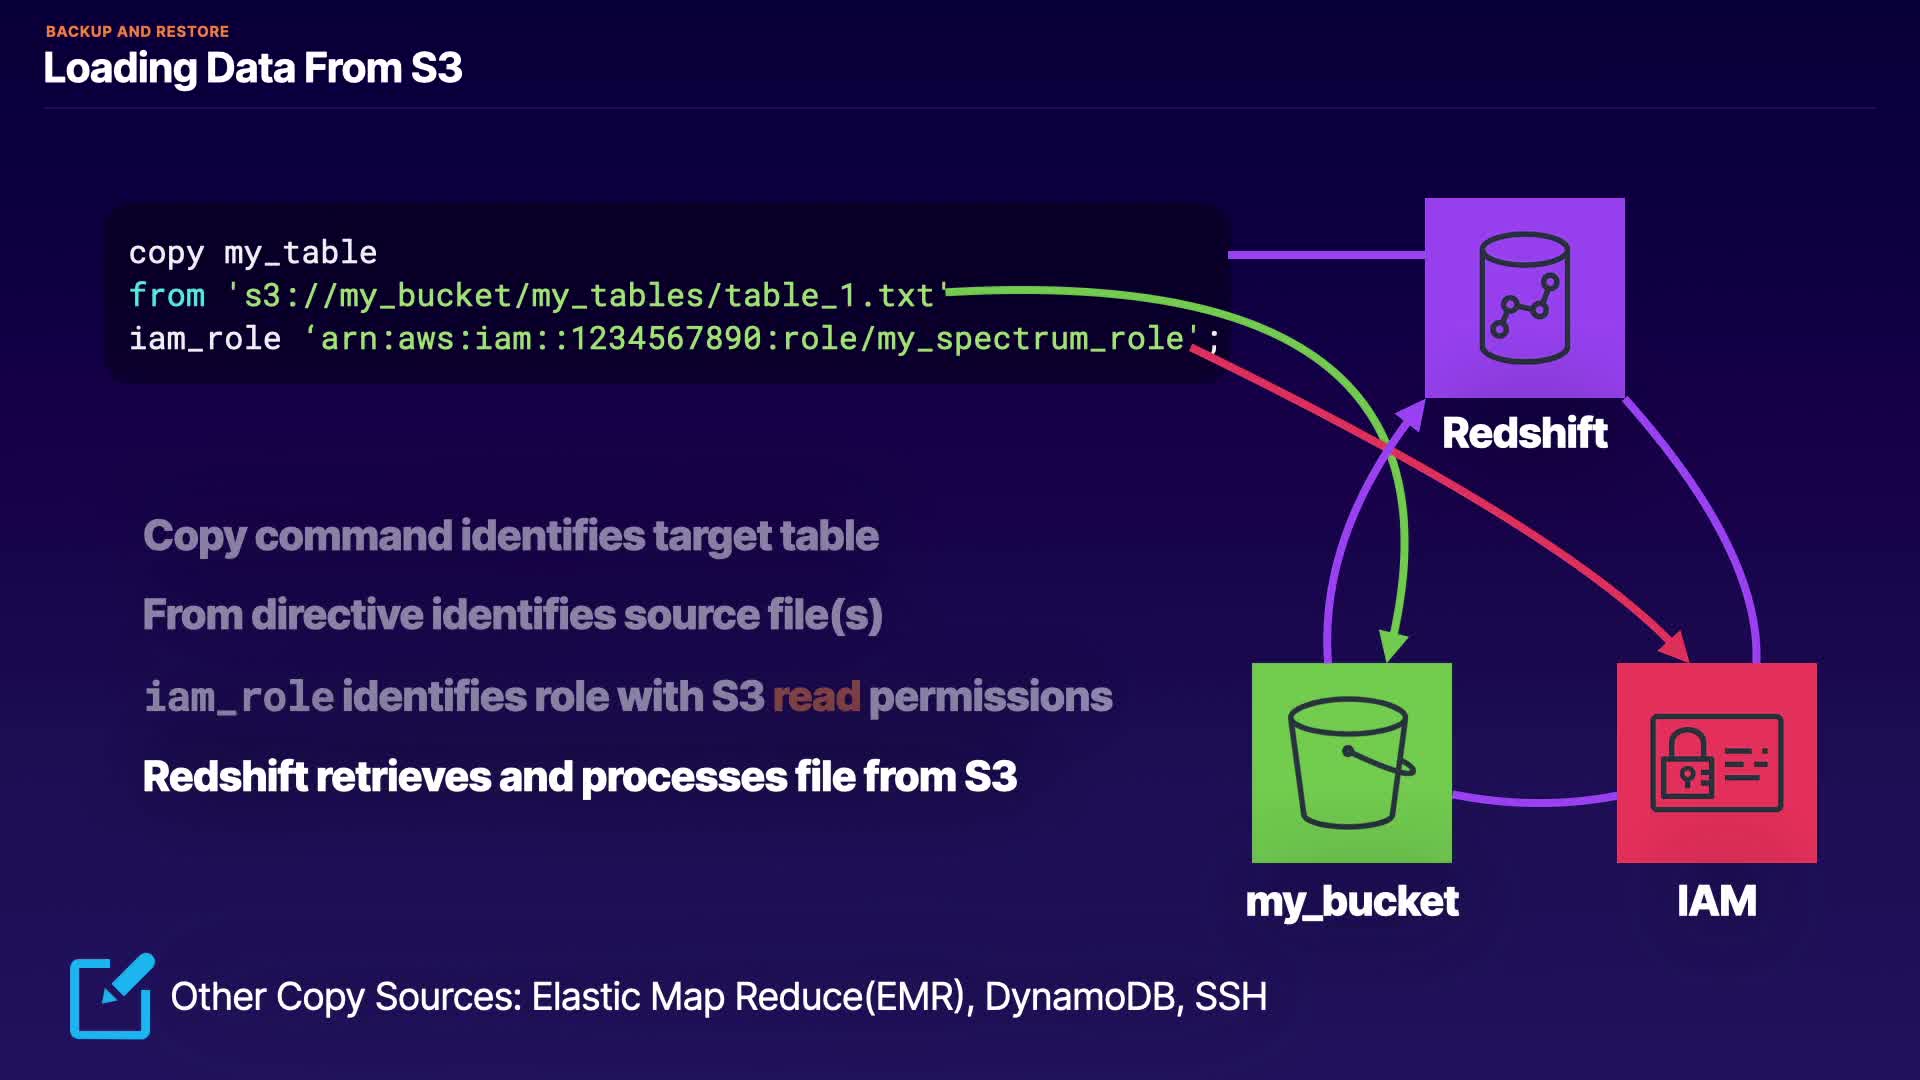Click the red IAM credentials icon
Image resolution: width=1920 pixels, height=1080 pixels.
1716,762
